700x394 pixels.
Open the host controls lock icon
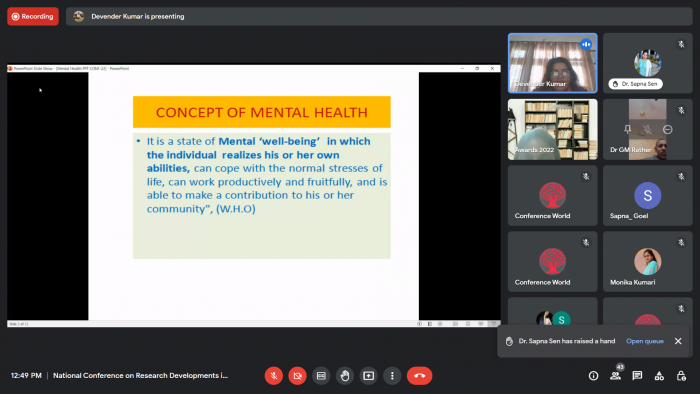click(x=681, y=376)
